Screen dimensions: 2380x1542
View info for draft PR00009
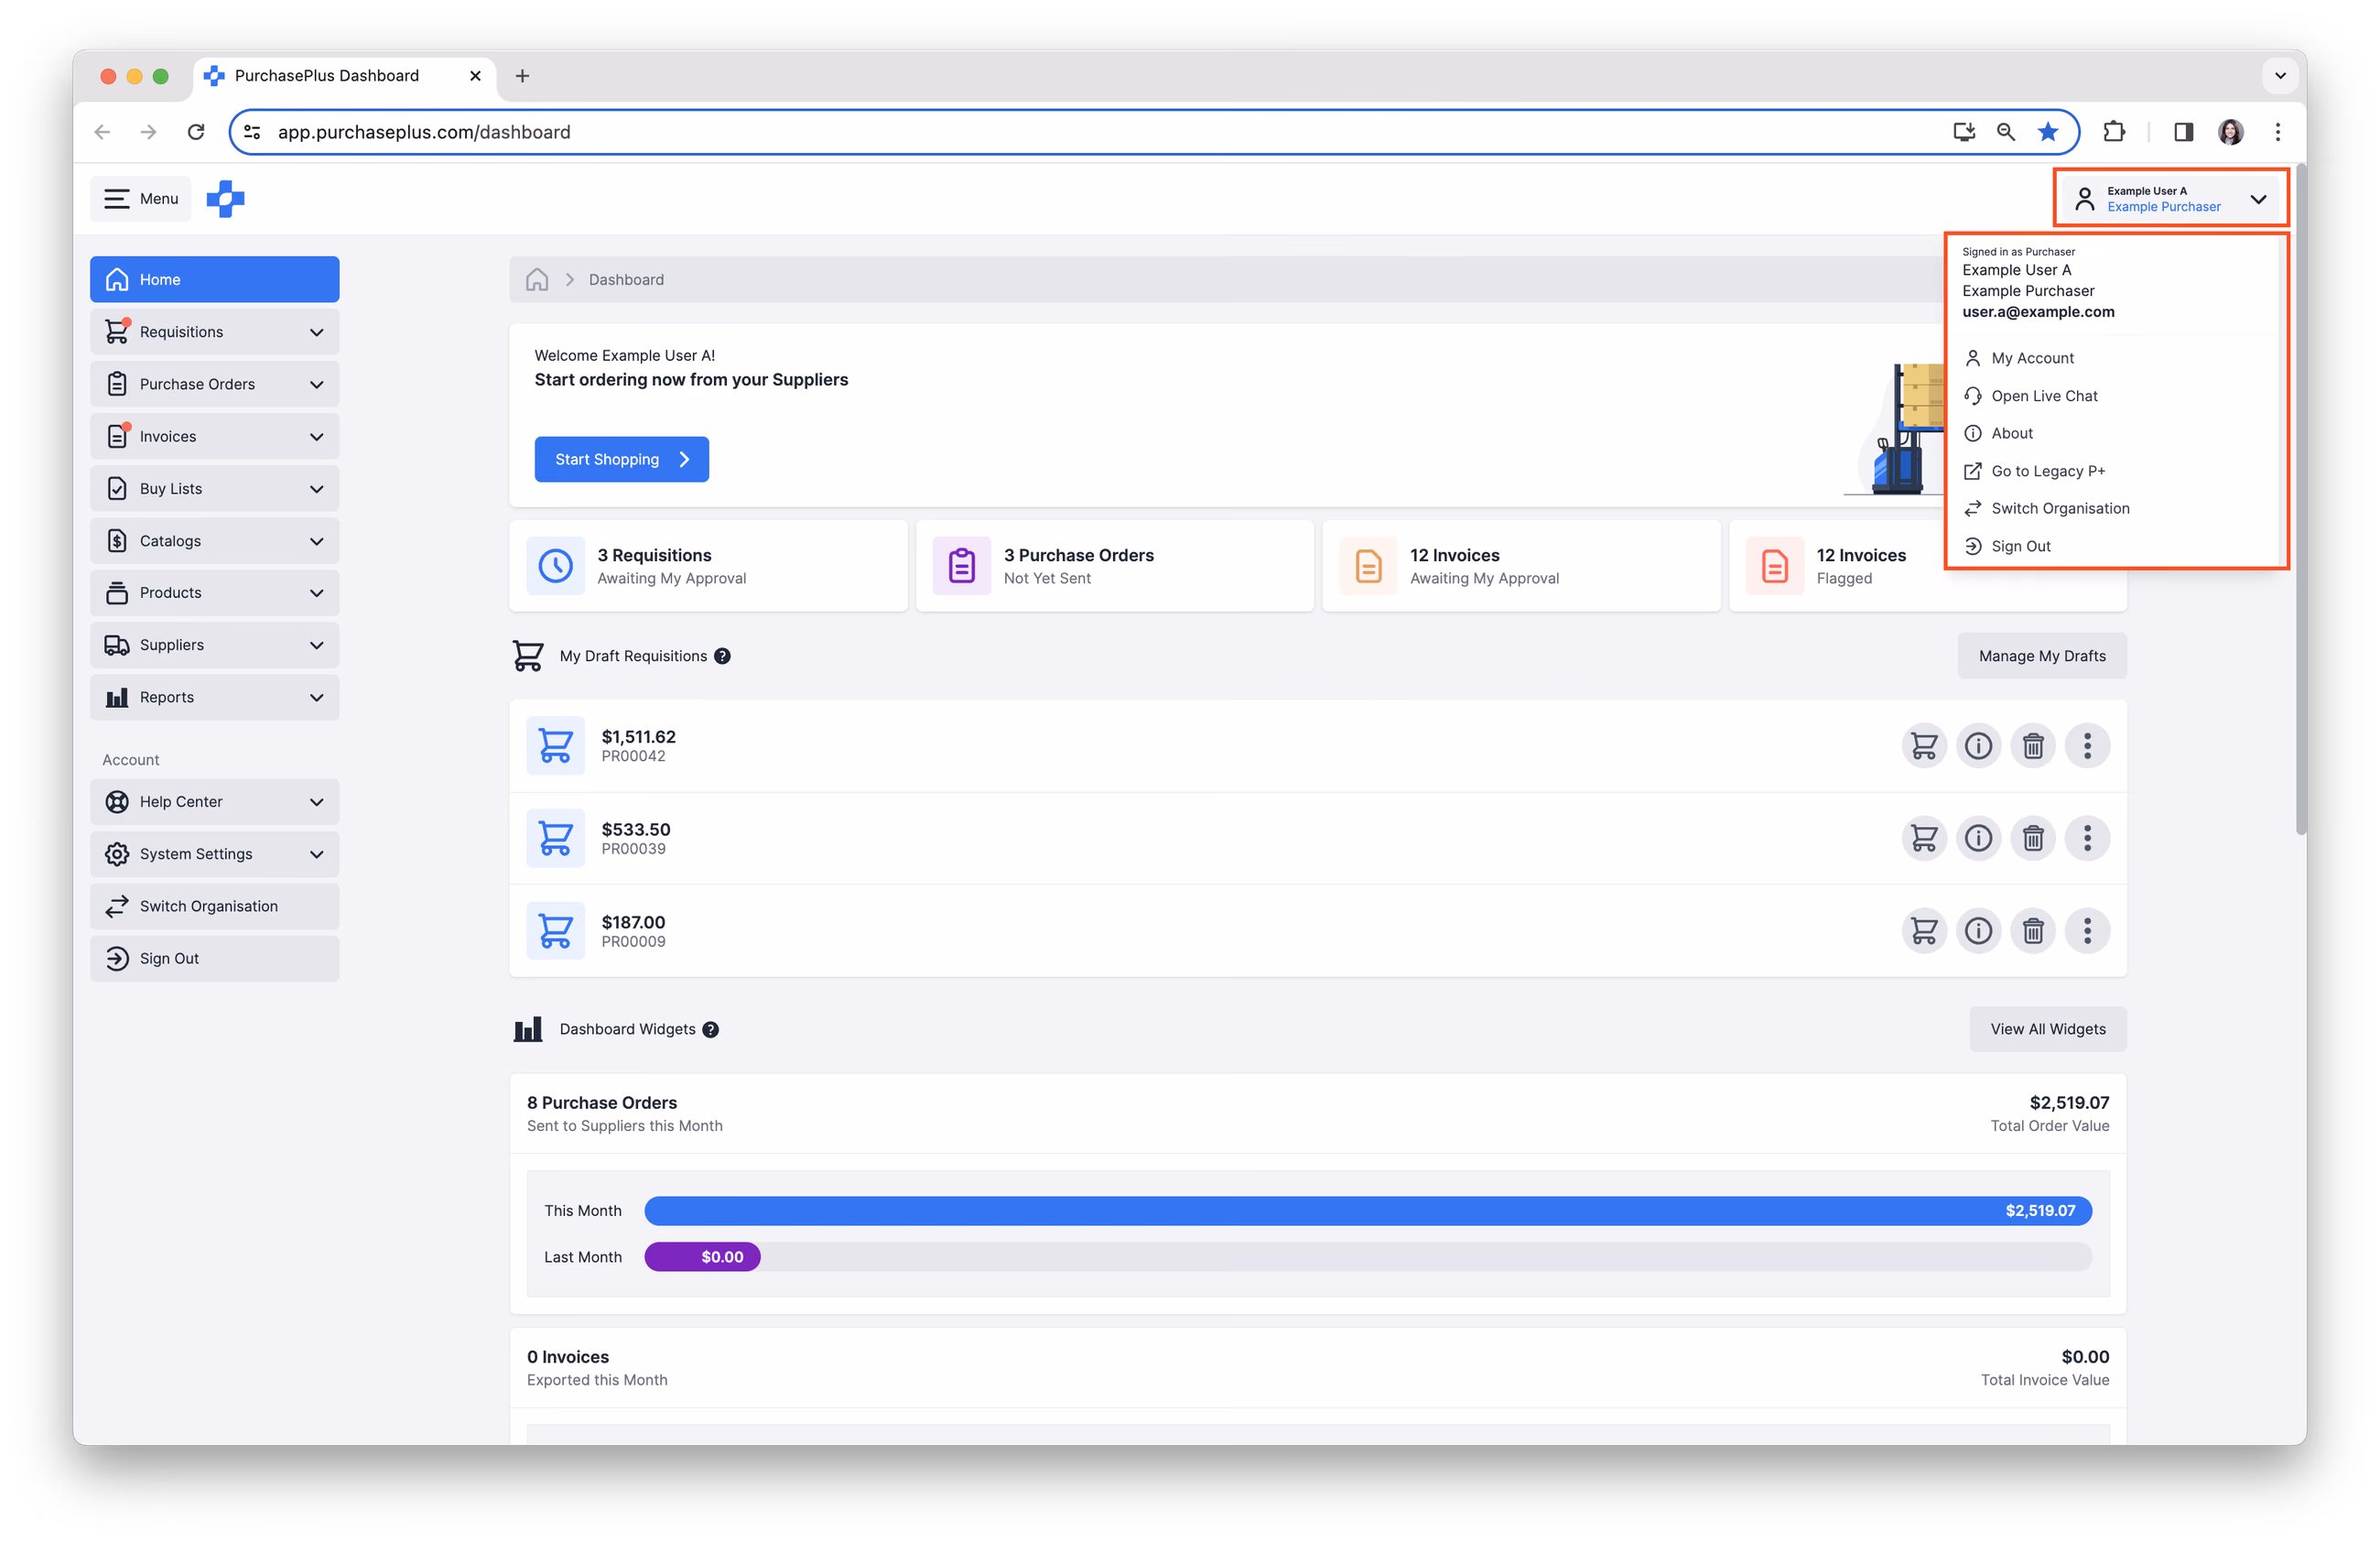(x=1978, y=931)
